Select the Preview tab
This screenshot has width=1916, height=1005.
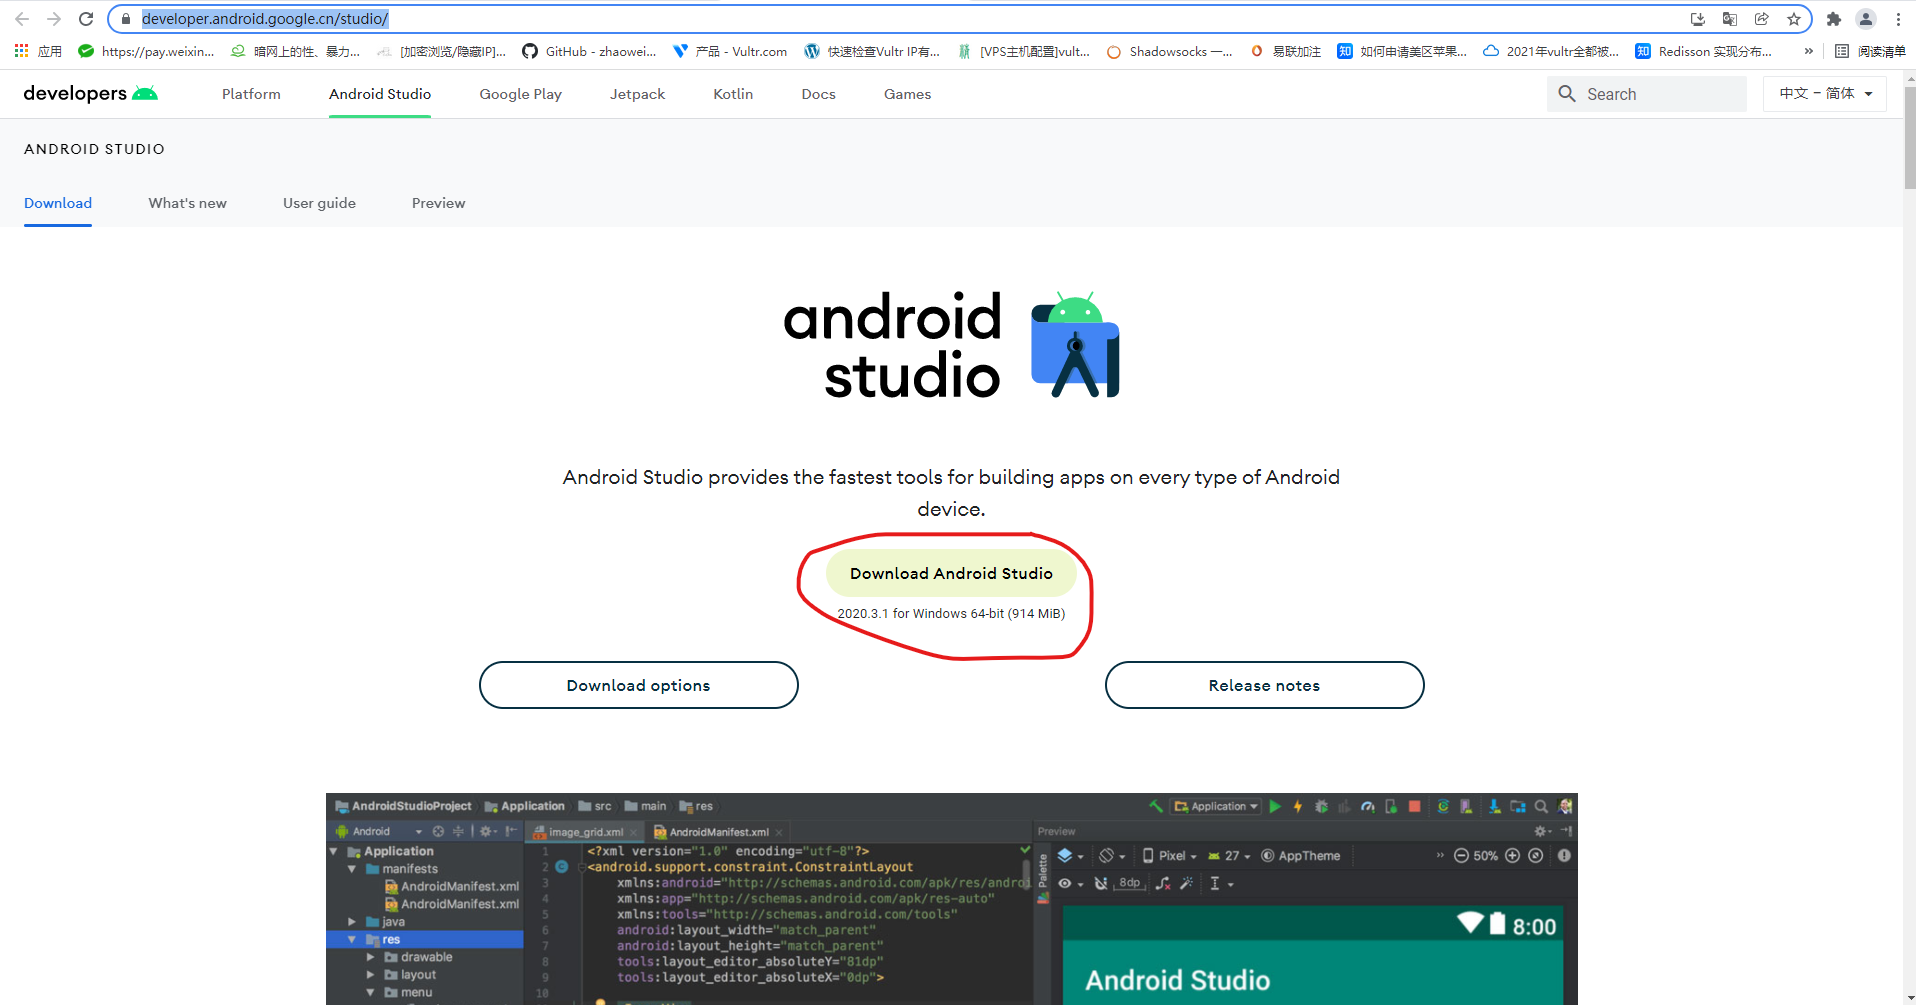pyautogui.click(x=438, y=203)
